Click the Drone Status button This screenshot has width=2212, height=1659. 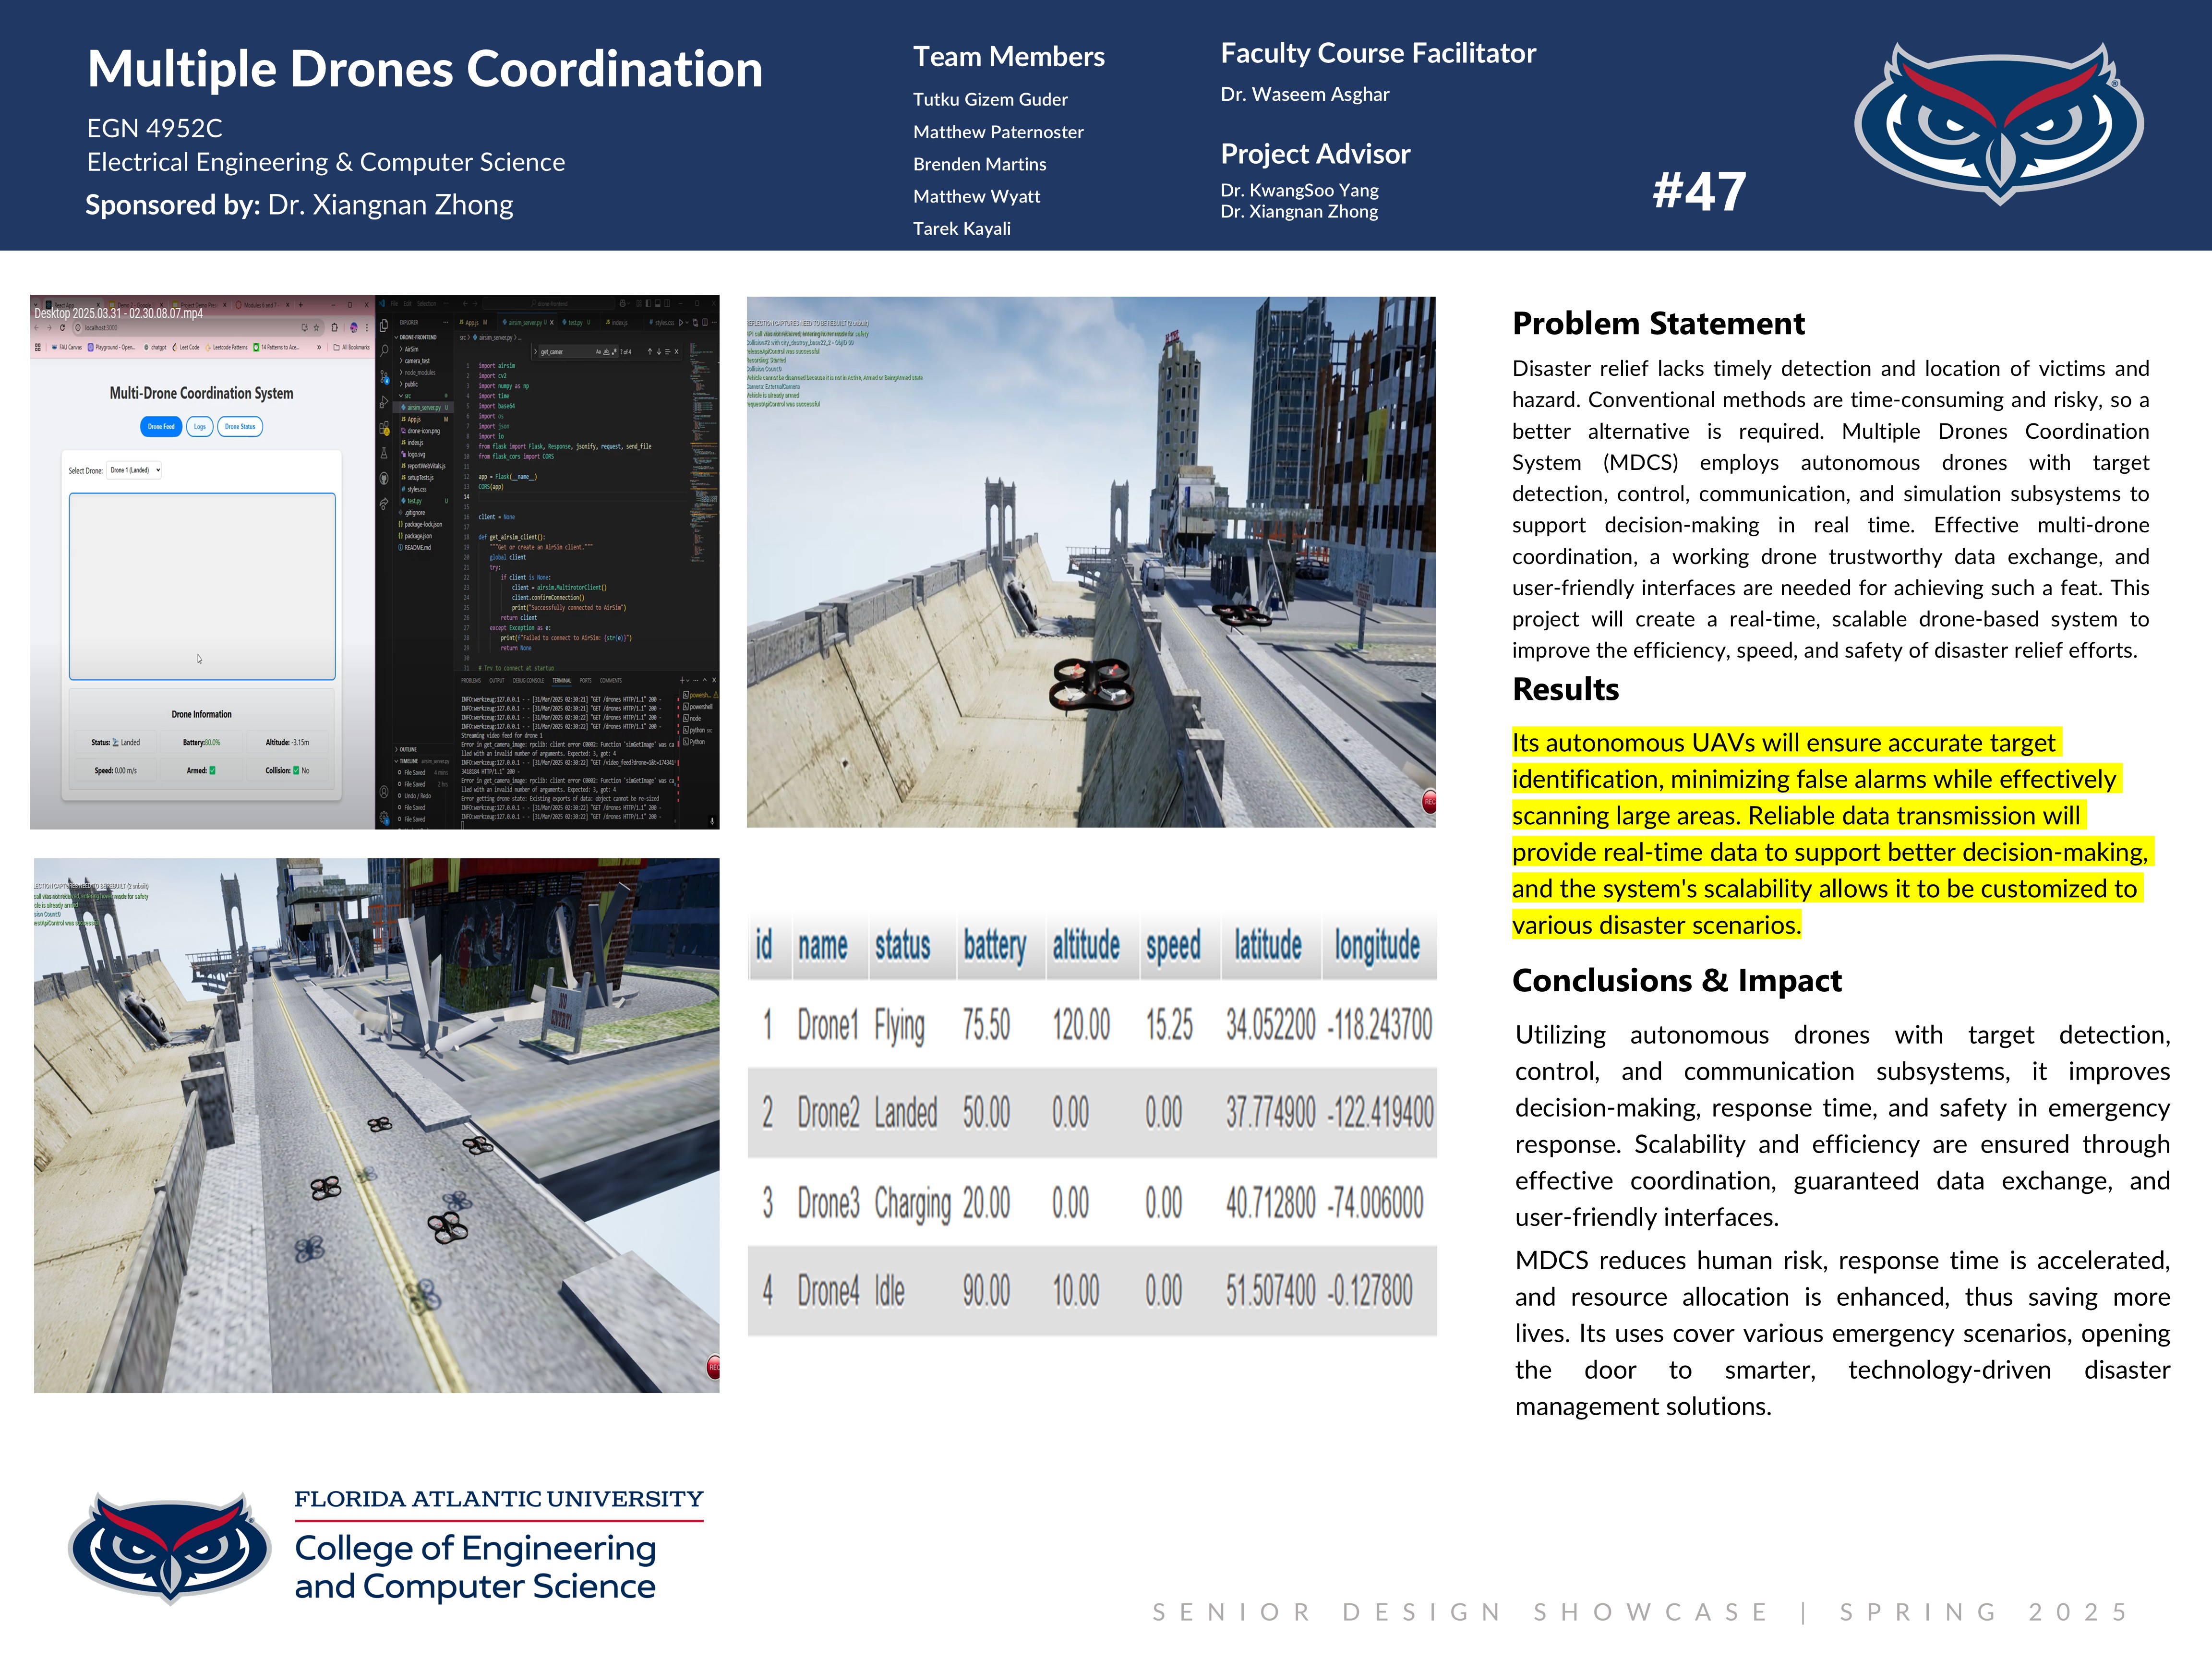[x=240, y=427]
